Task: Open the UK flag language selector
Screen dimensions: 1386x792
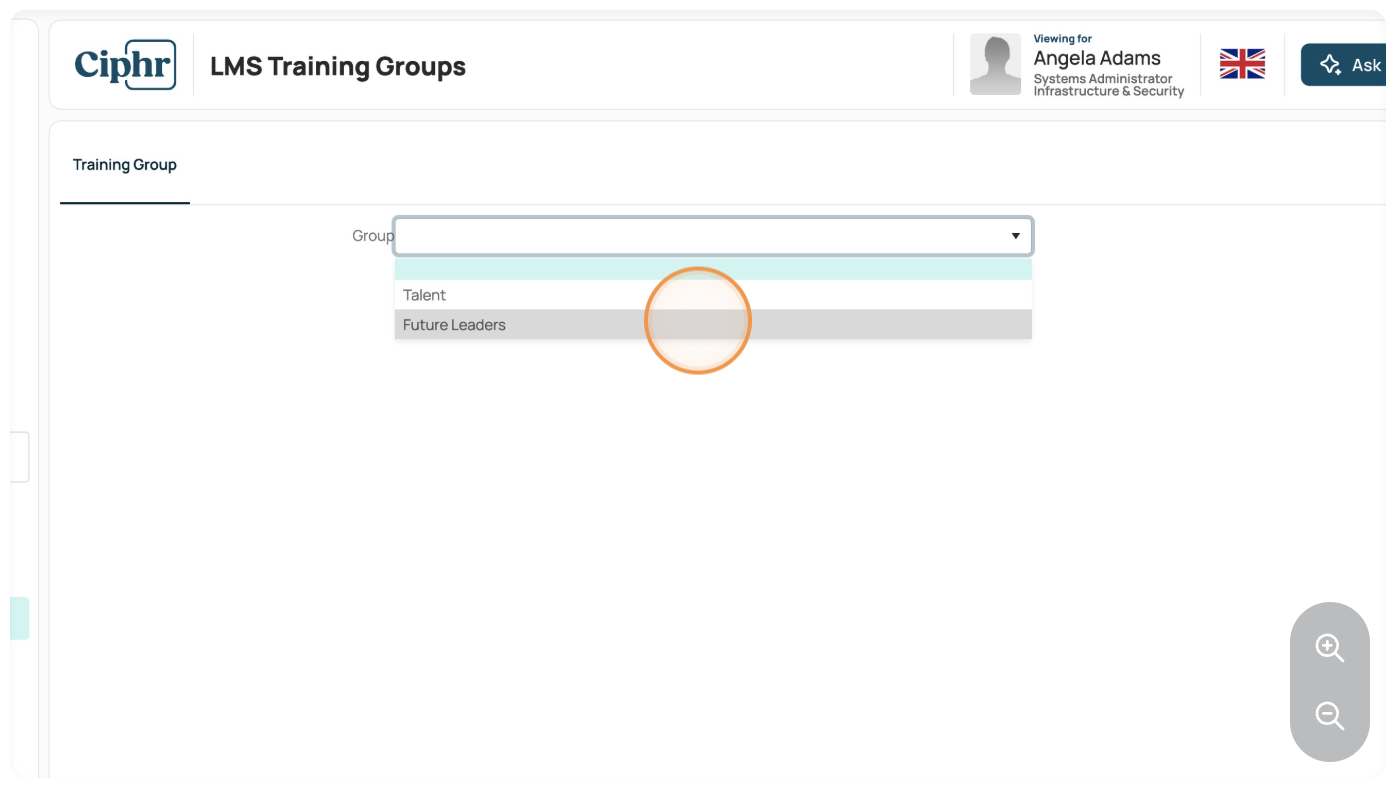Action: click(1242, 64)
